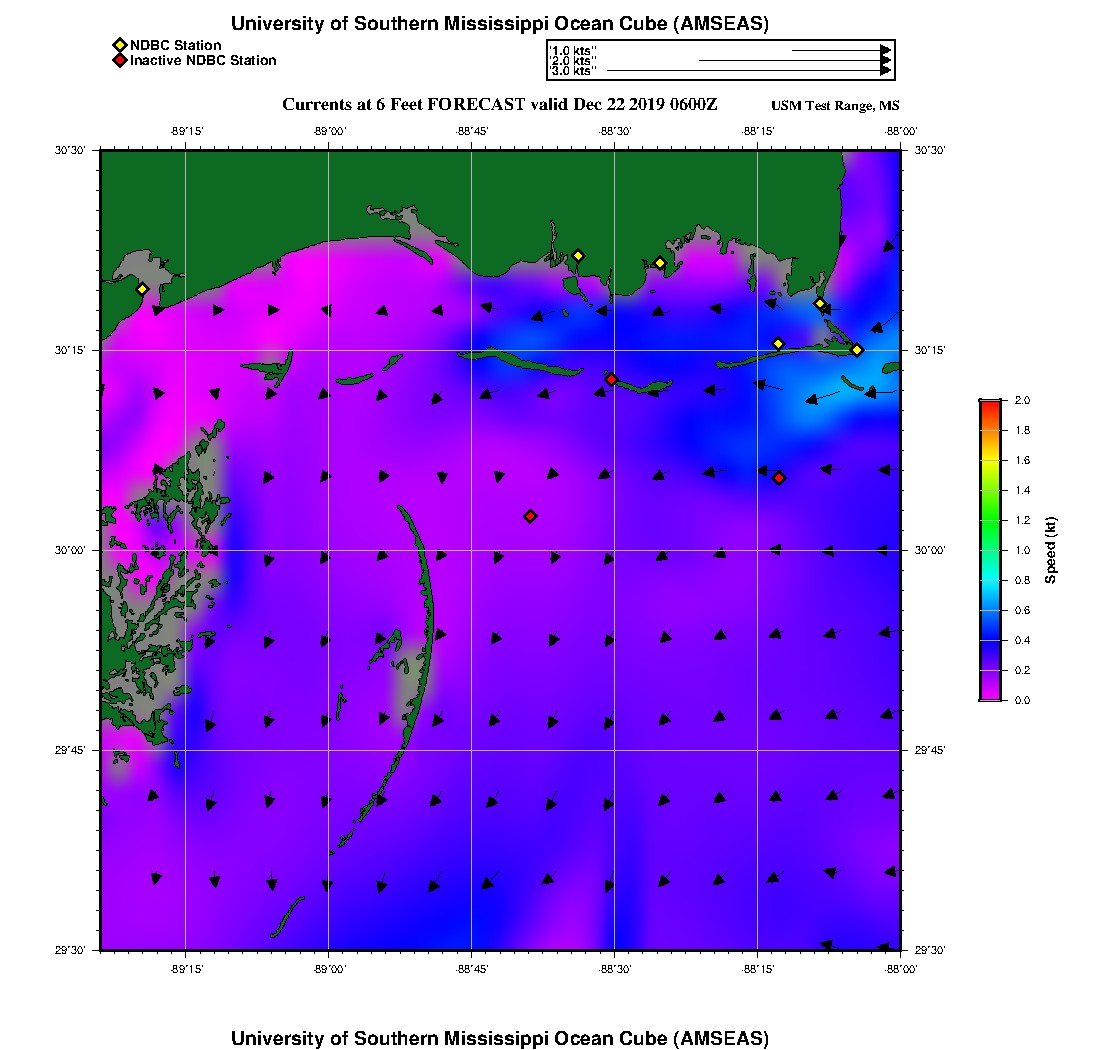Image resolution: width=1100 pixels, height=1050 pixels.
Task: Click the red Inactive NDBC Station legend diamond
Action: point(120,61)
